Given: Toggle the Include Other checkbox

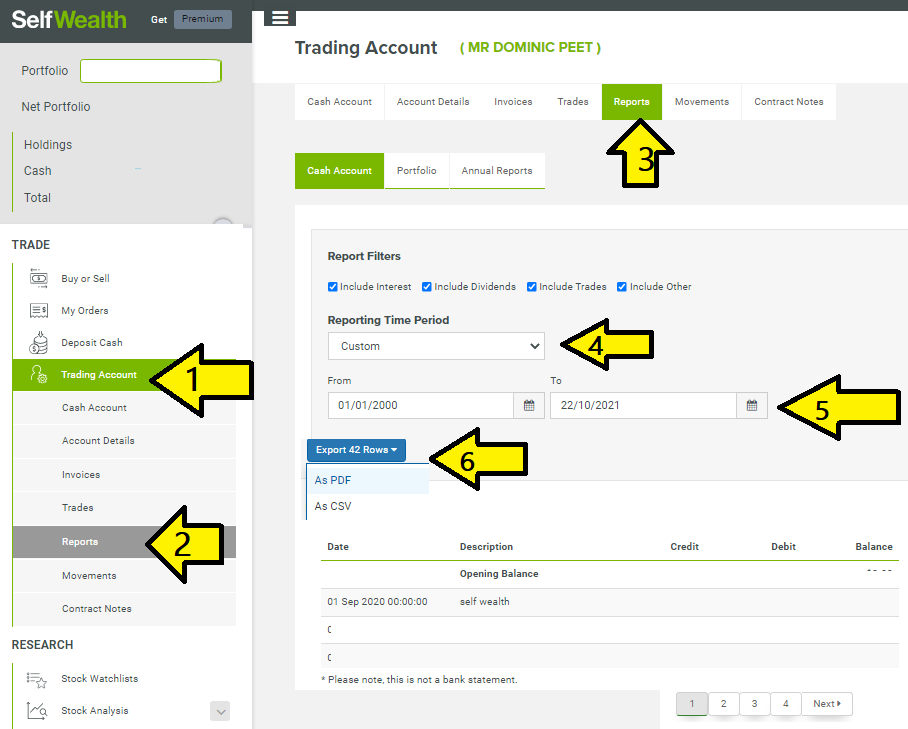Looking at the screenshot, I should (622, 287).
